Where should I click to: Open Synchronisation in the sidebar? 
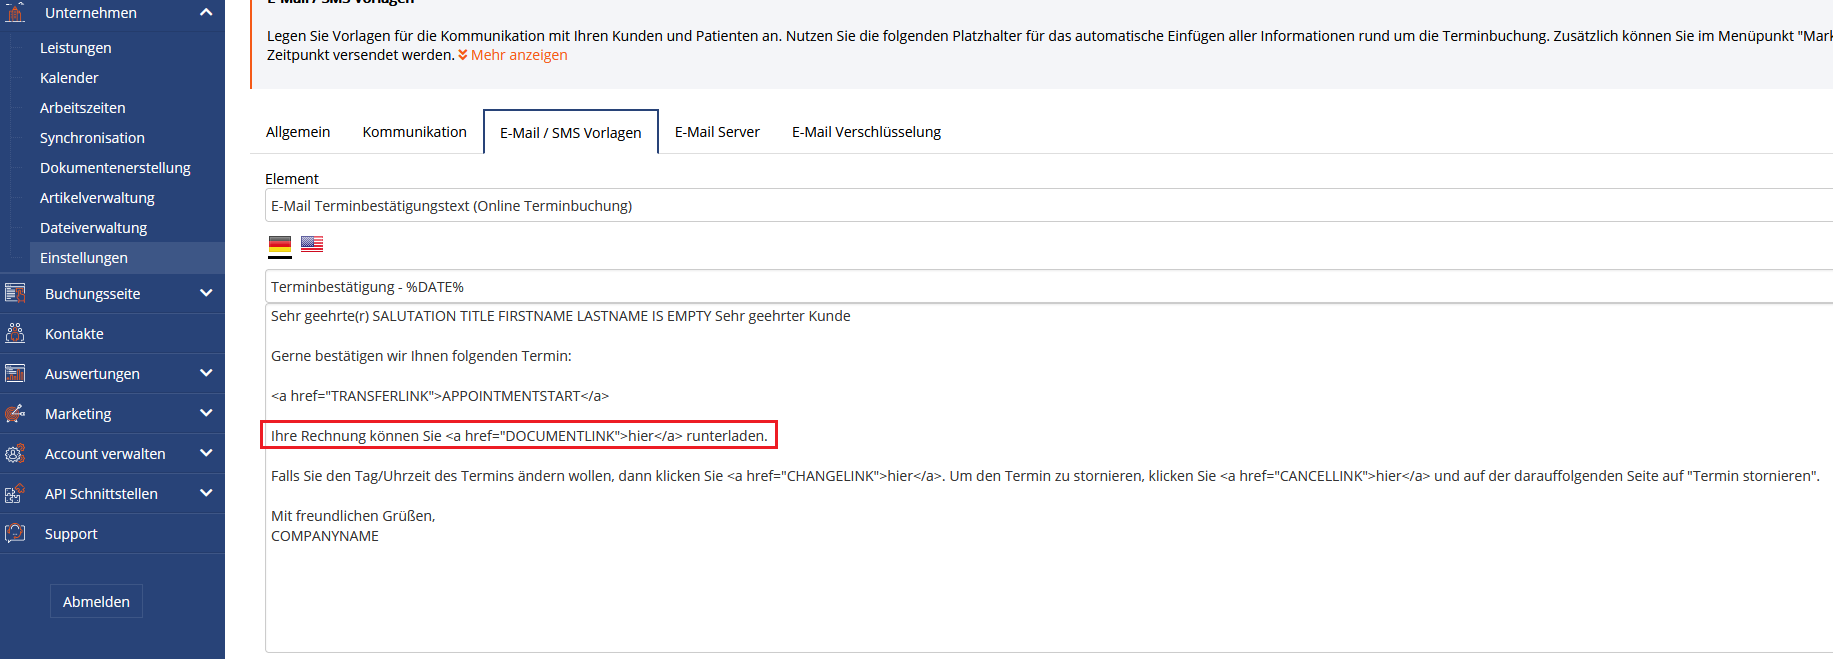pyautogui.click(x=92, y=138)
